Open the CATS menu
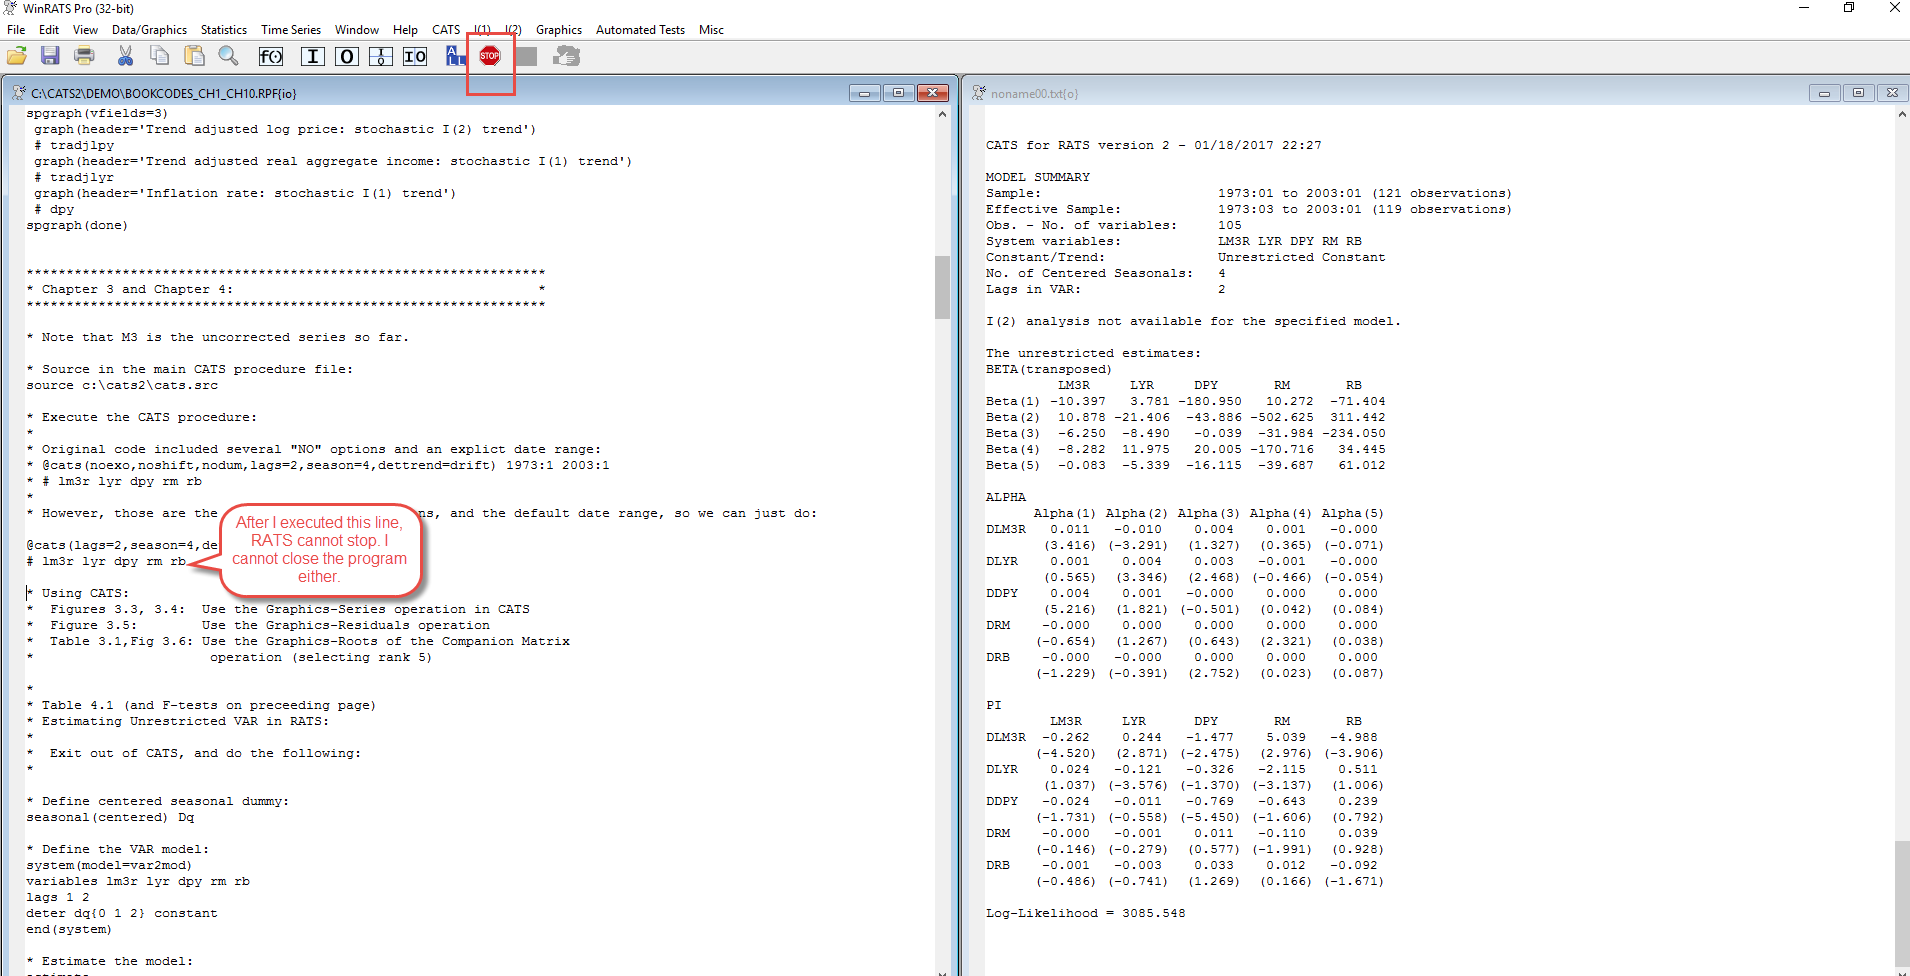This screenshot has height=976, width=1910. (446, 30)
